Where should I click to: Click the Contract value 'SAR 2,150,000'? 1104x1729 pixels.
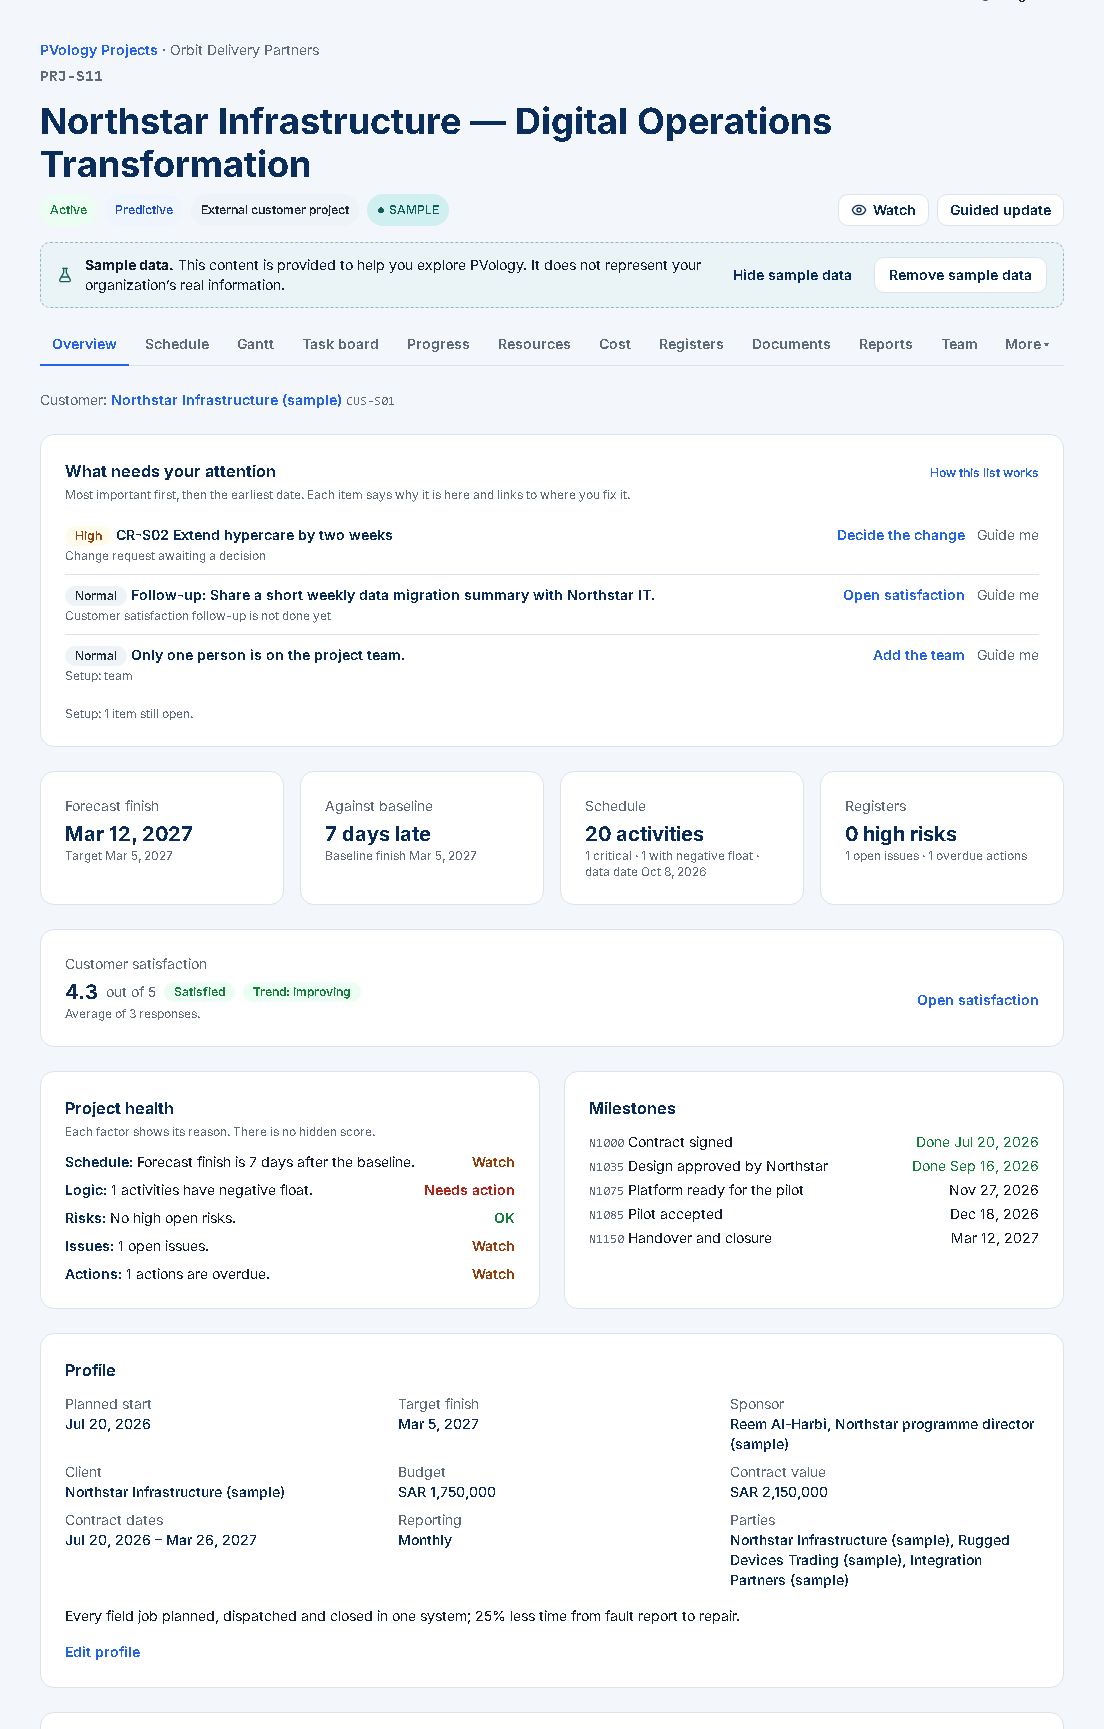[x=779, y=1492]
